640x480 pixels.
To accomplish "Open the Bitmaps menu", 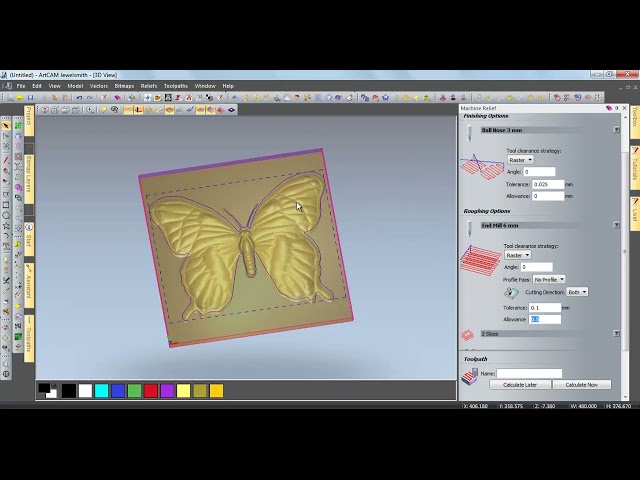I will pos(124,86).
